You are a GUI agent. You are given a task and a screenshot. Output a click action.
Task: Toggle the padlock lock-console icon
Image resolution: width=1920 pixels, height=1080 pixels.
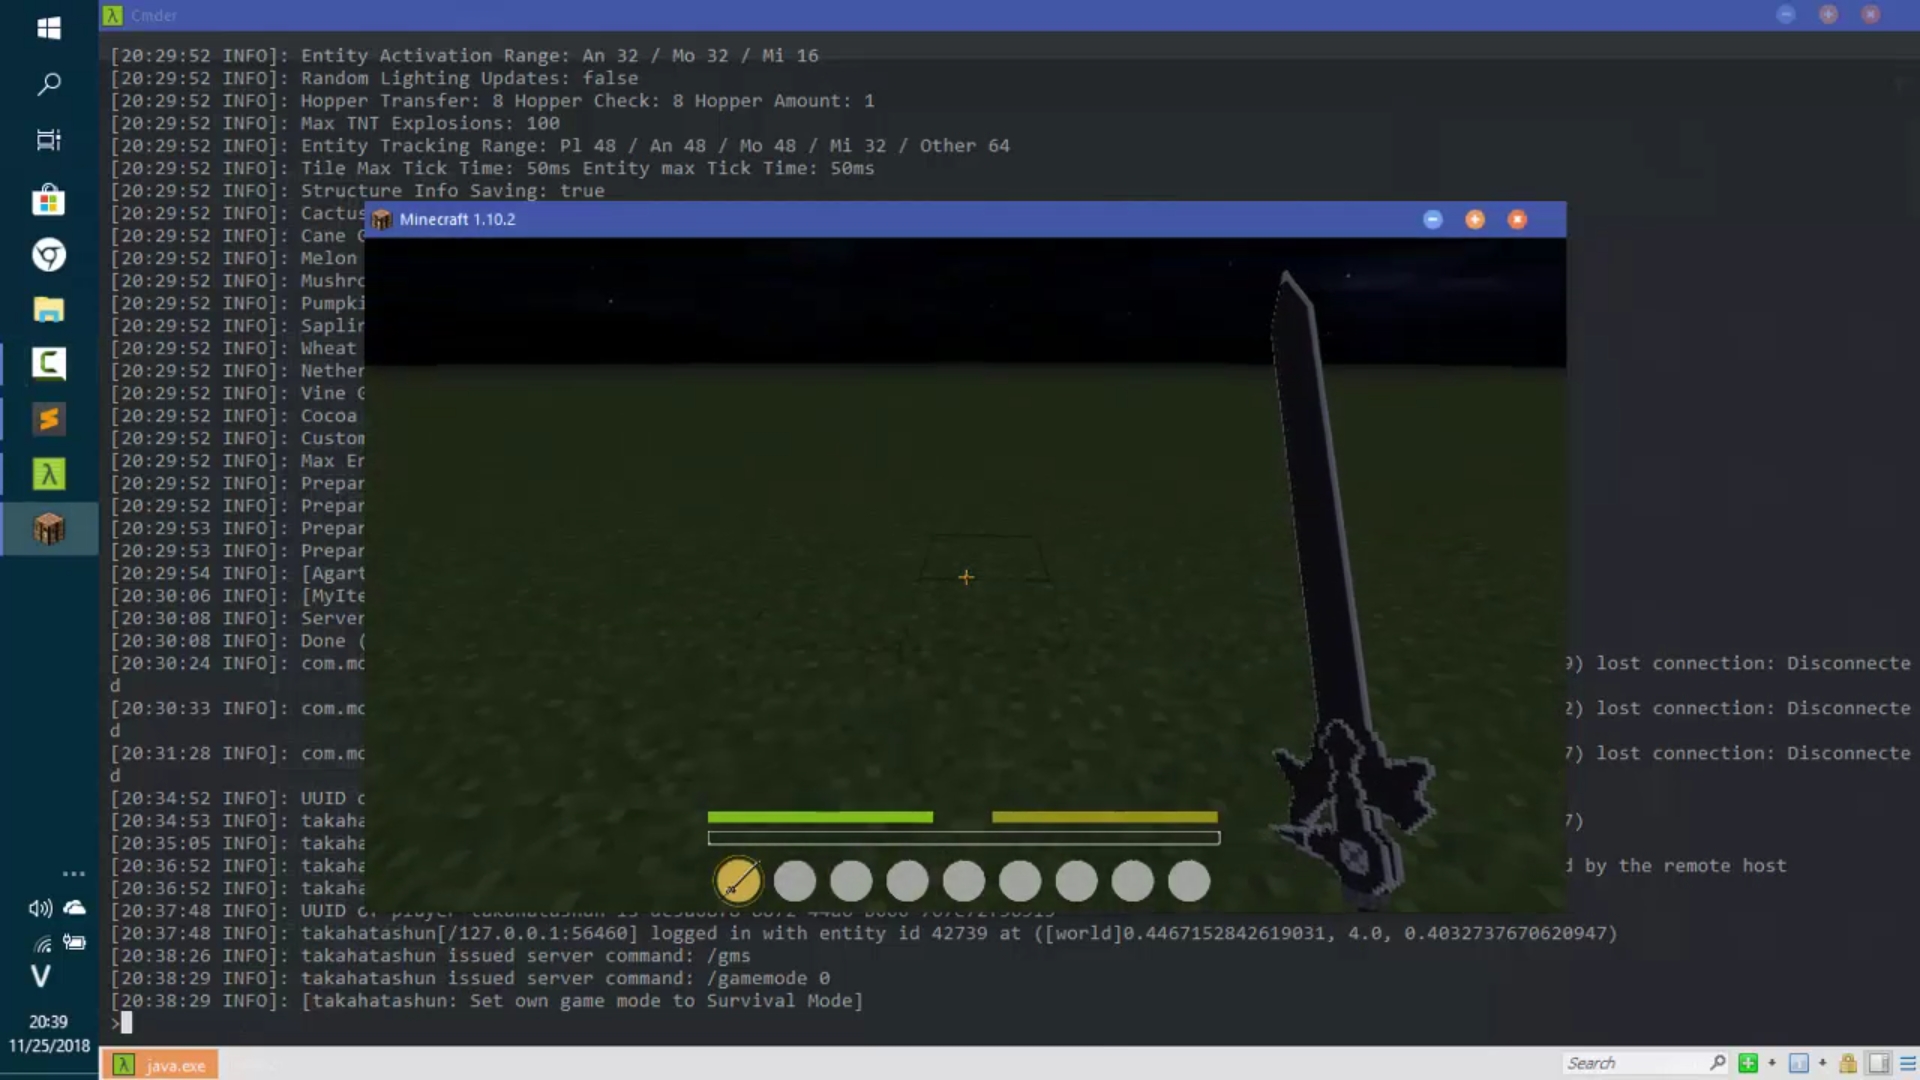pyautogui.click(x=1848, y=1063)
